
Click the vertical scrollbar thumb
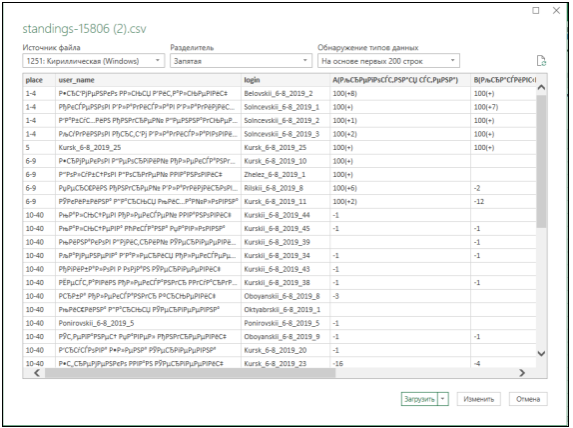pos(542,161)
